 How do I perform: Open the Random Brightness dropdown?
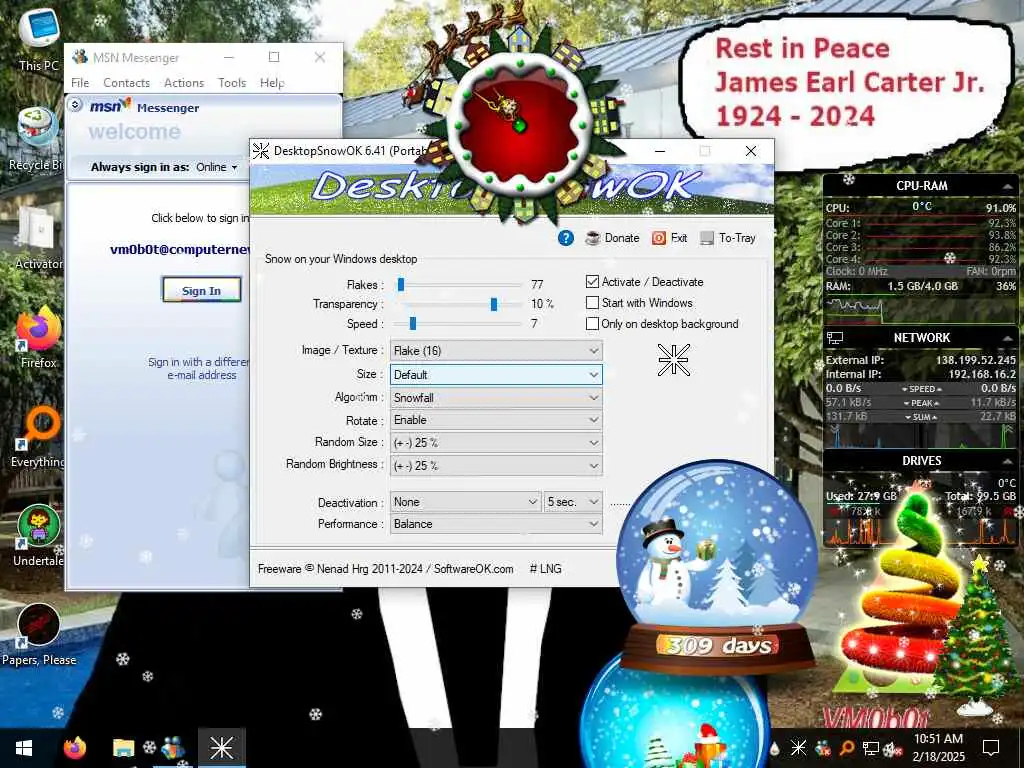point(496,466)
